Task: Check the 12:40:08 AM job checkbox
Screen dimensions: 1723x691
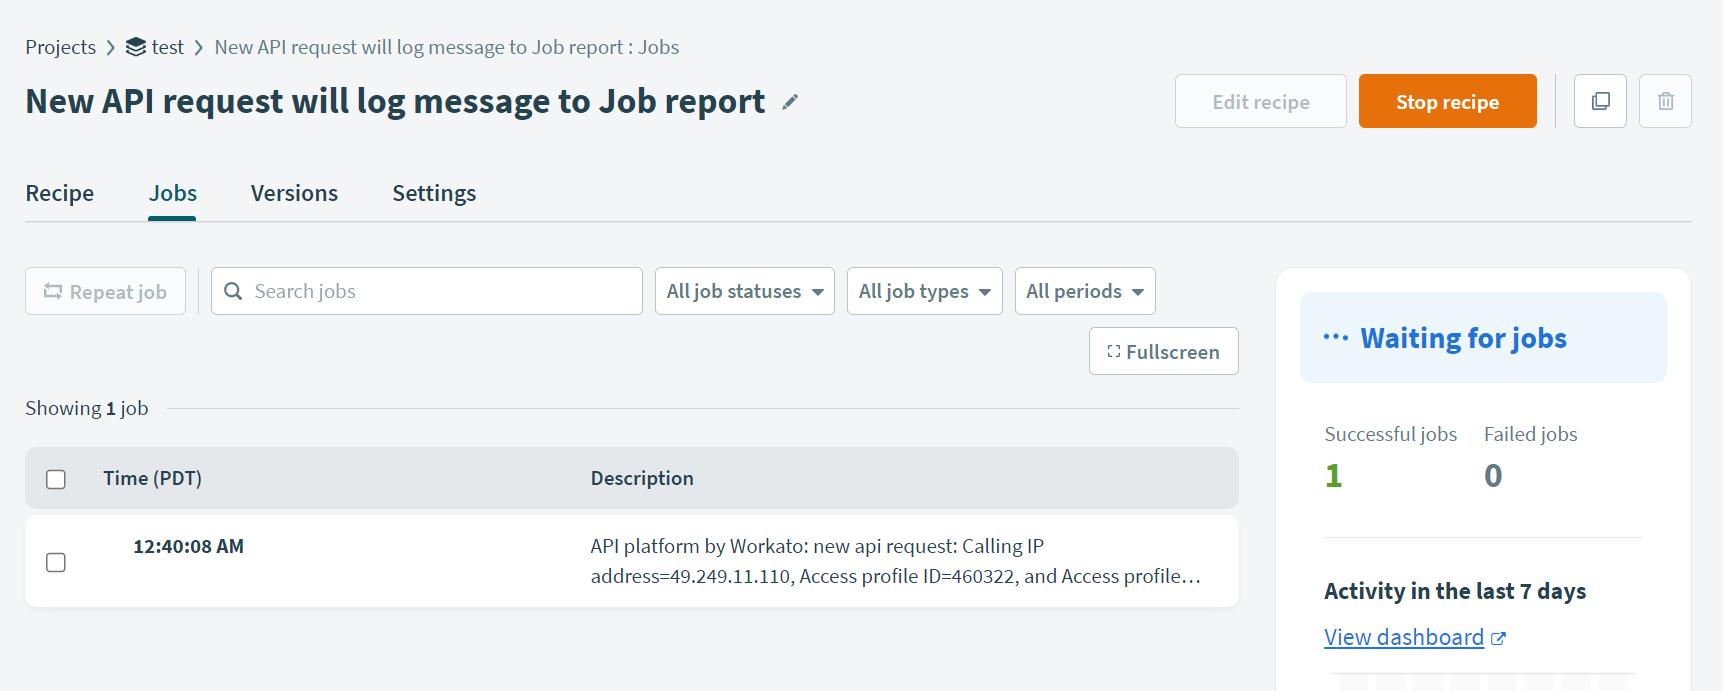Action: coord(56,562)
